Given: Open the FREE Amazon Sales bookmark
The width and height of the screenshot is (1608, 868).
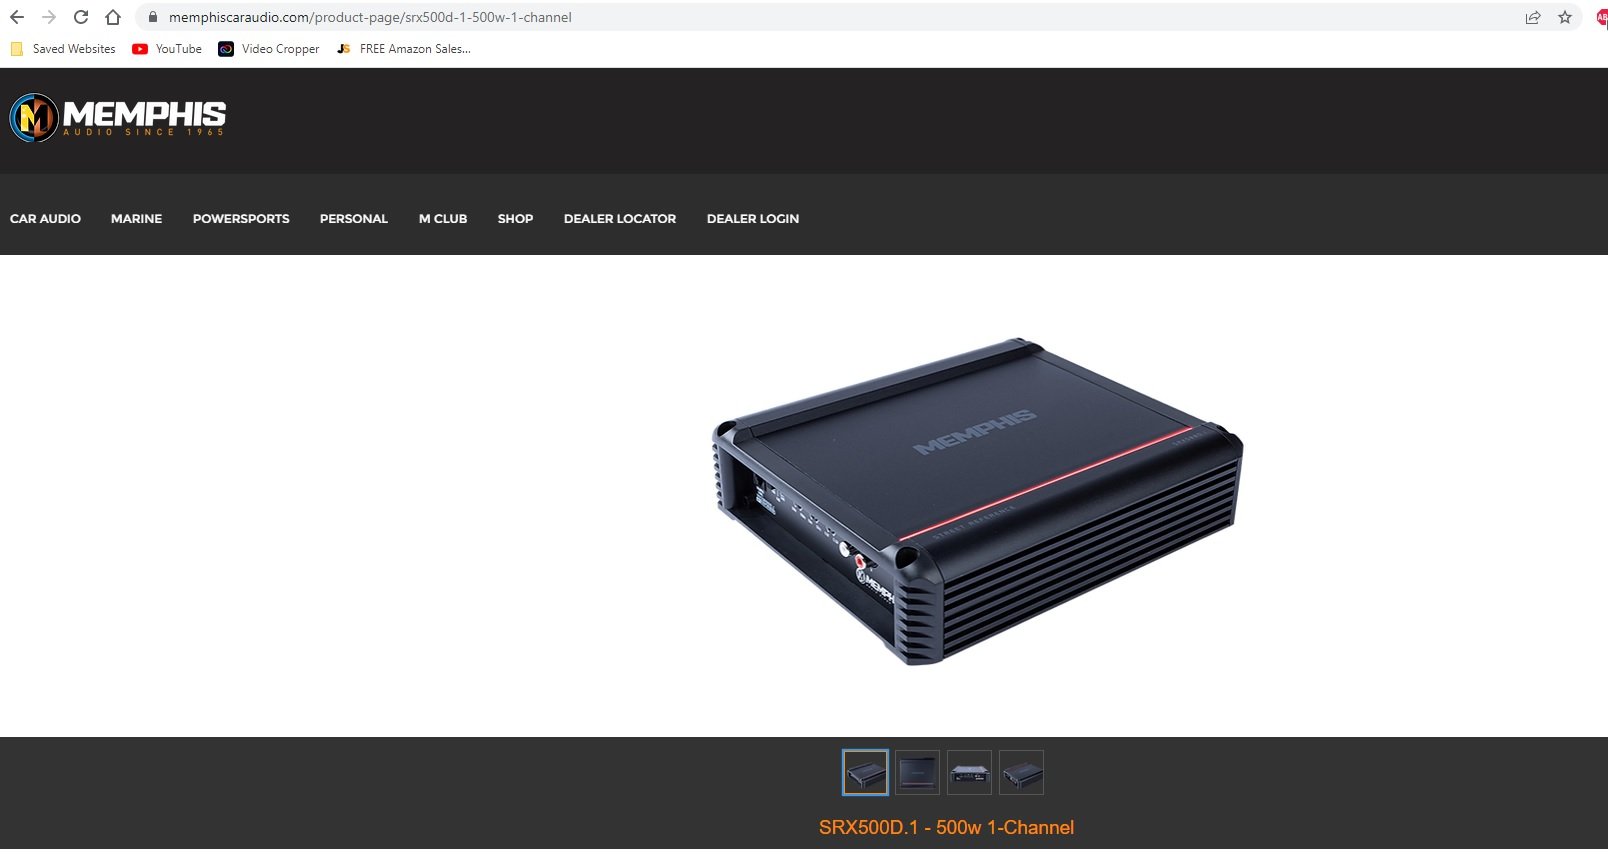Looking at the screenshot, I should [404, 49].
